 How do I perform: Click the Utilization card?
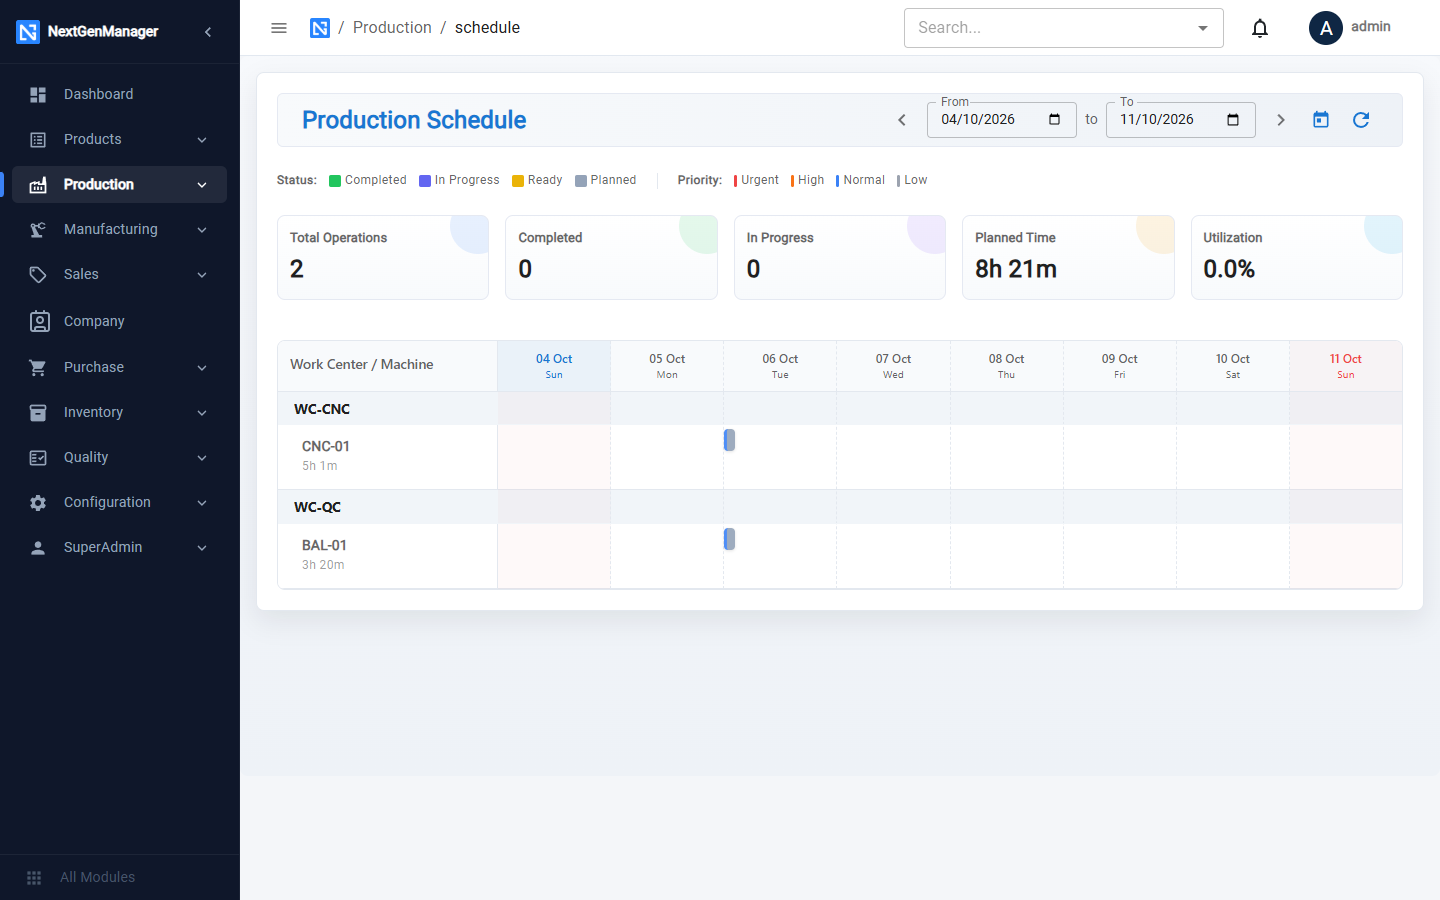tap(1297, 257)
